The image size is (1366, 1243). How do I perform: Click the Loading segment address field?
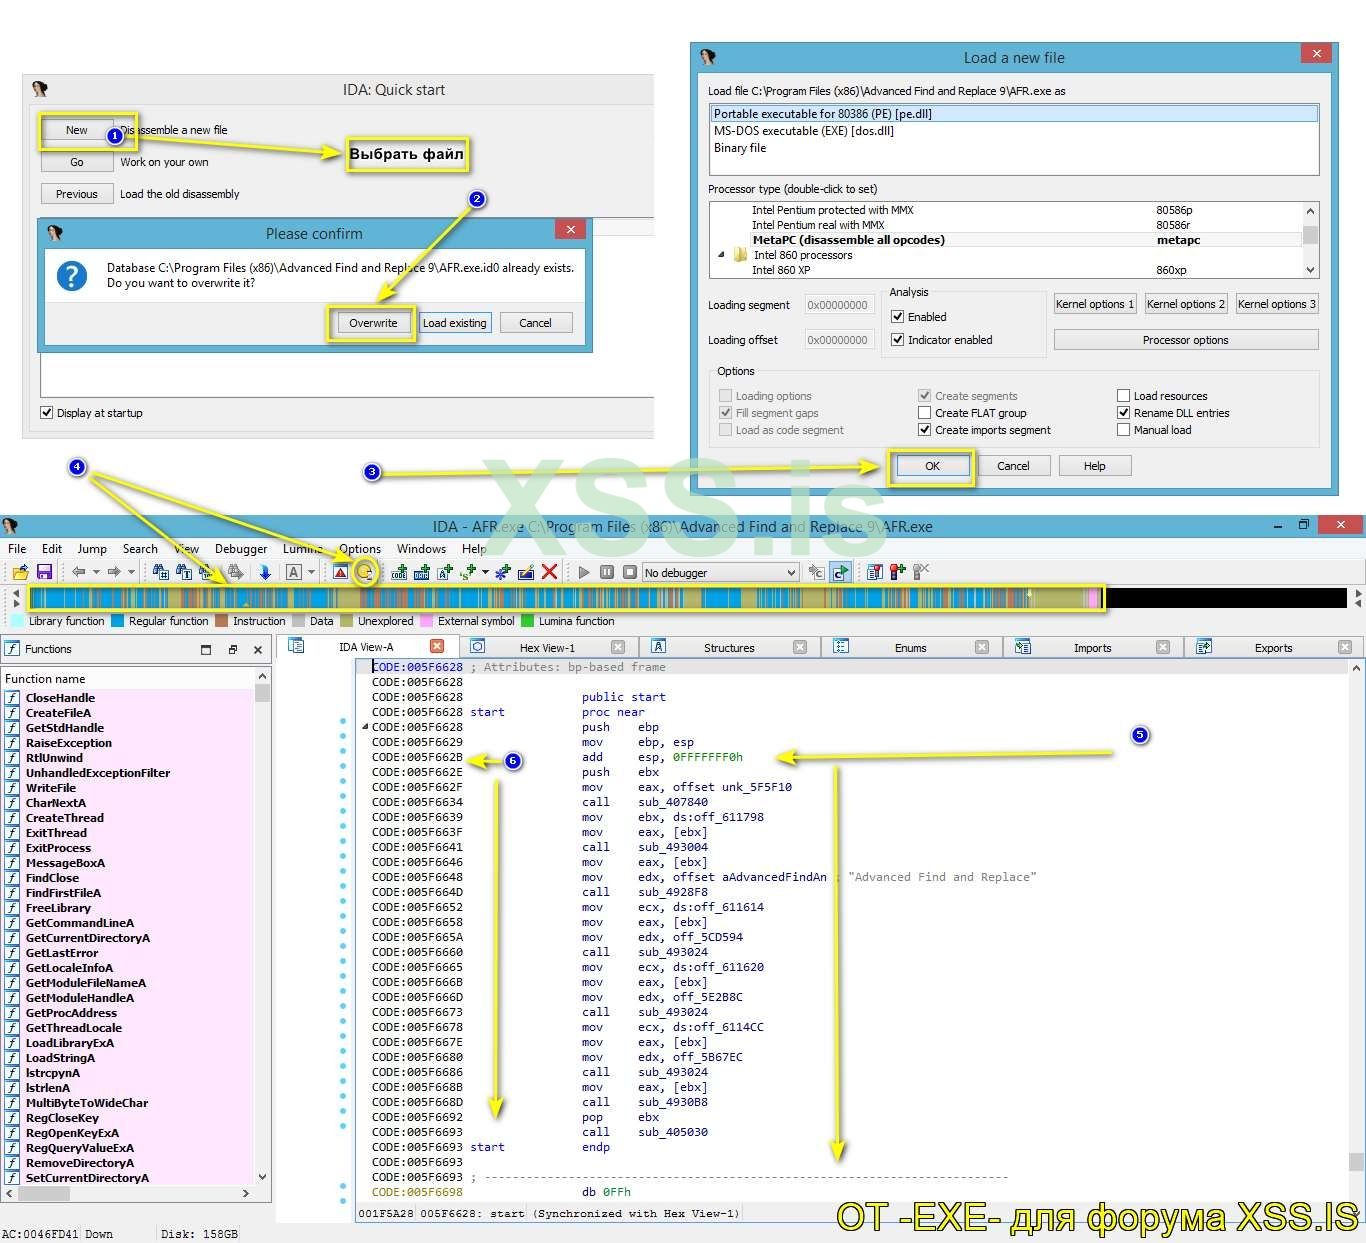pyautogui.click(x=838, y=305)
